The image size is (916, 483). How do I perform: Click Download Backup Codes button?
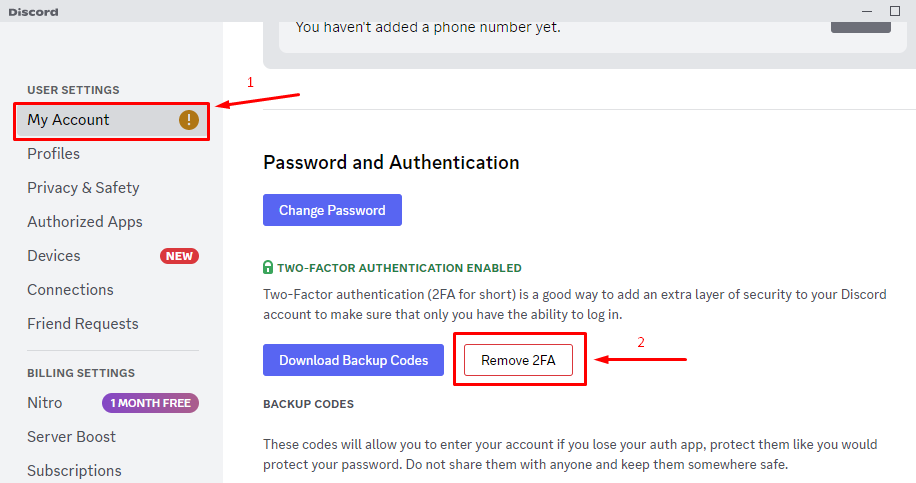353,360
